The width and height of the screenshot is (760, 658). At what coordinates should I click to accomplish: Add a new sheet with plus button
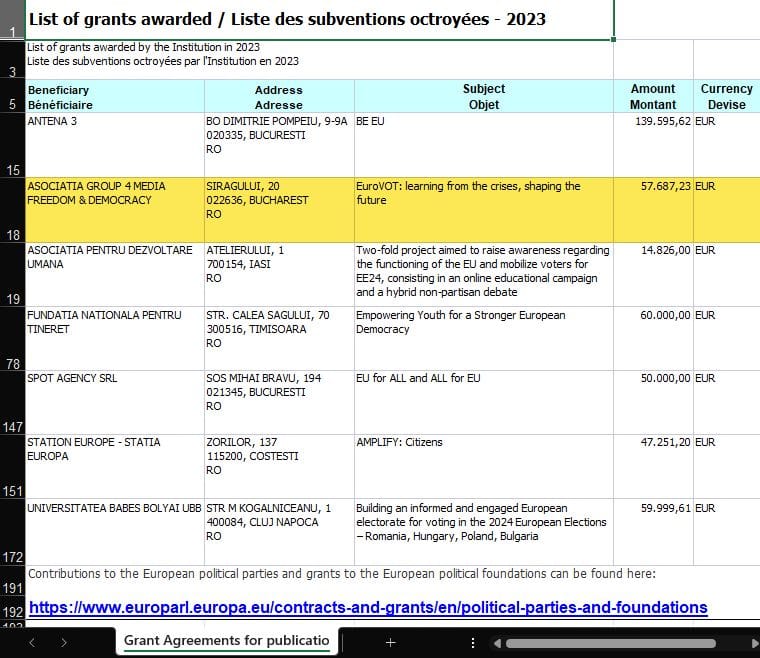point(390,642)
